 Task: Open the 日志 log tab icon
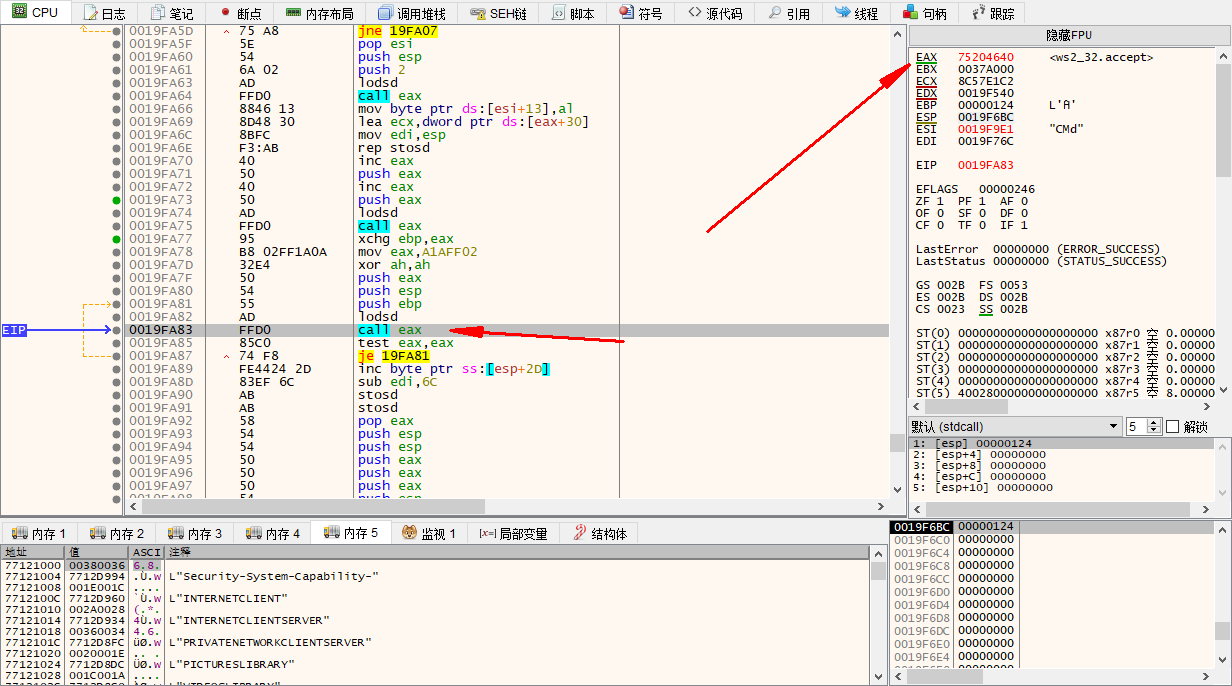pyautogui.click(x=91, y=13)
